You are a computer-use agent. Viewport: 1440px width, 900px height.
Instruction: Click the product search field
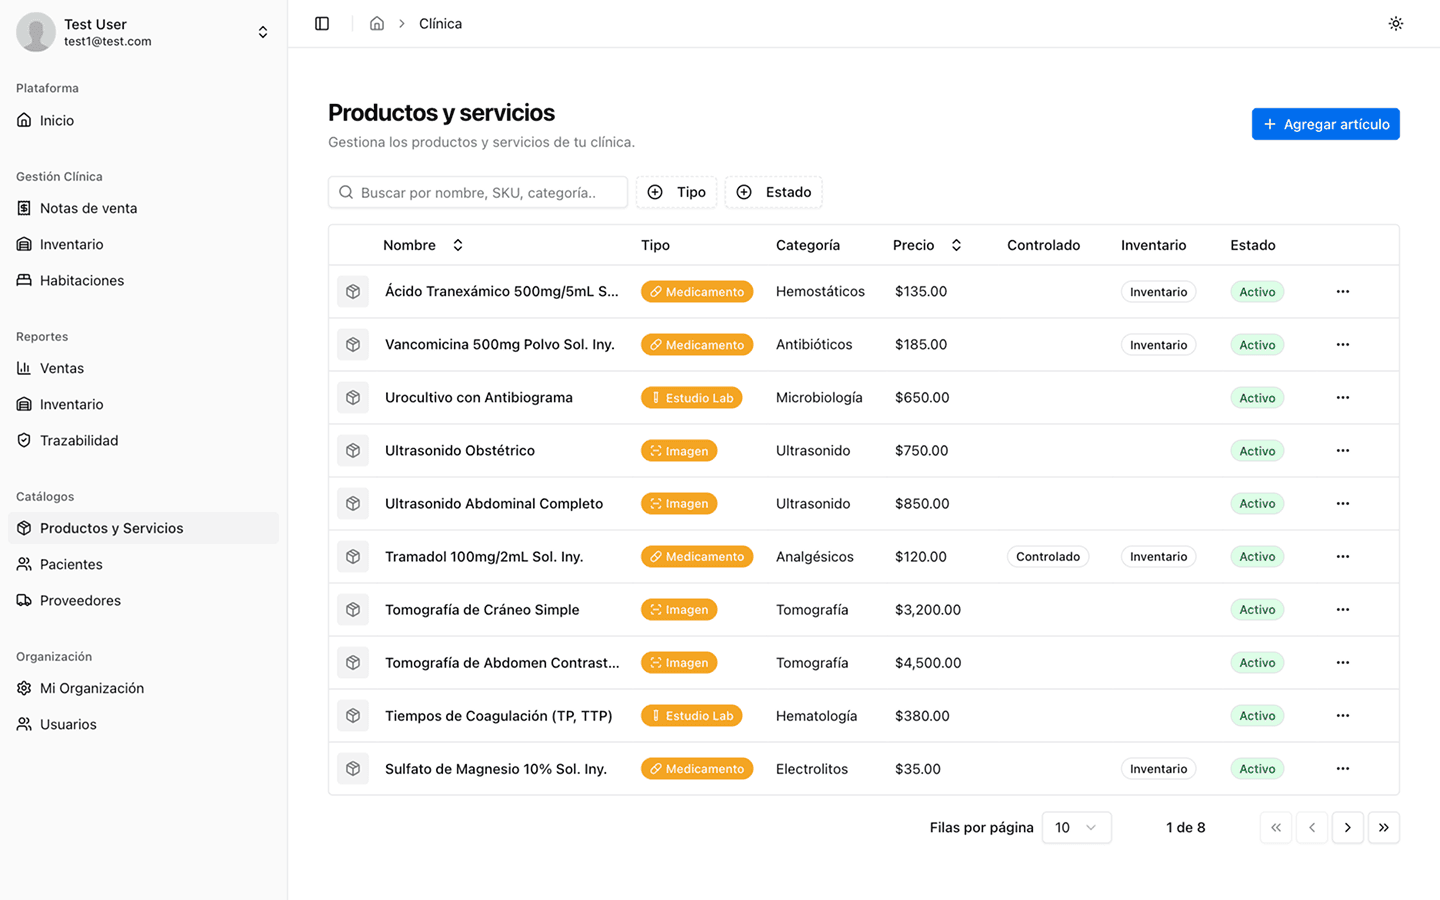(478, 192)
